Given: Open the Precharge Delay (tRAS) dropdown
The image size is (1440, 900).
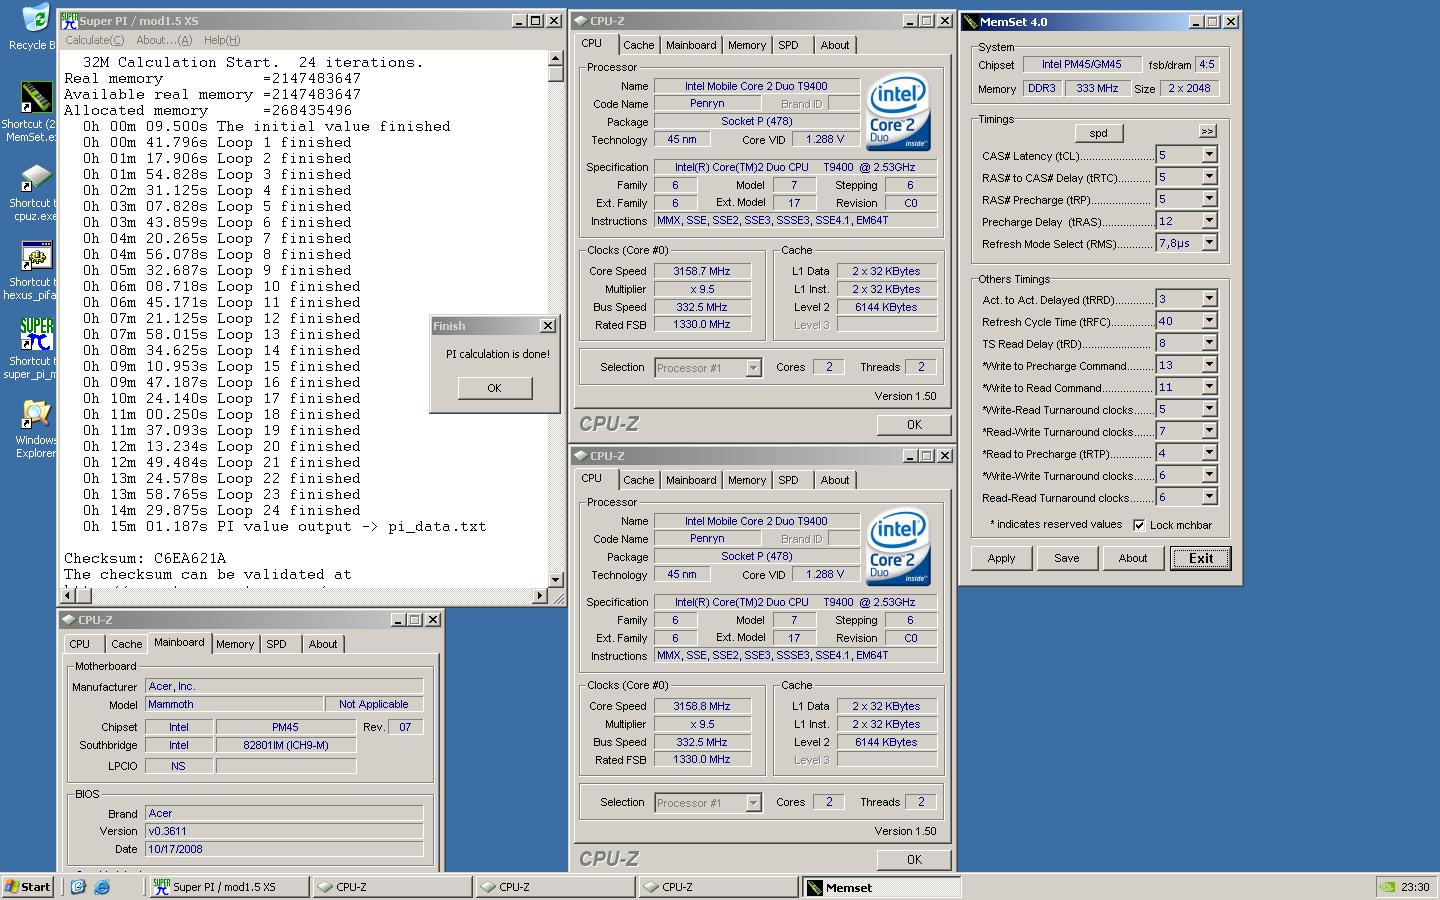Looking at the screenshot, I should pos(1209,221).
